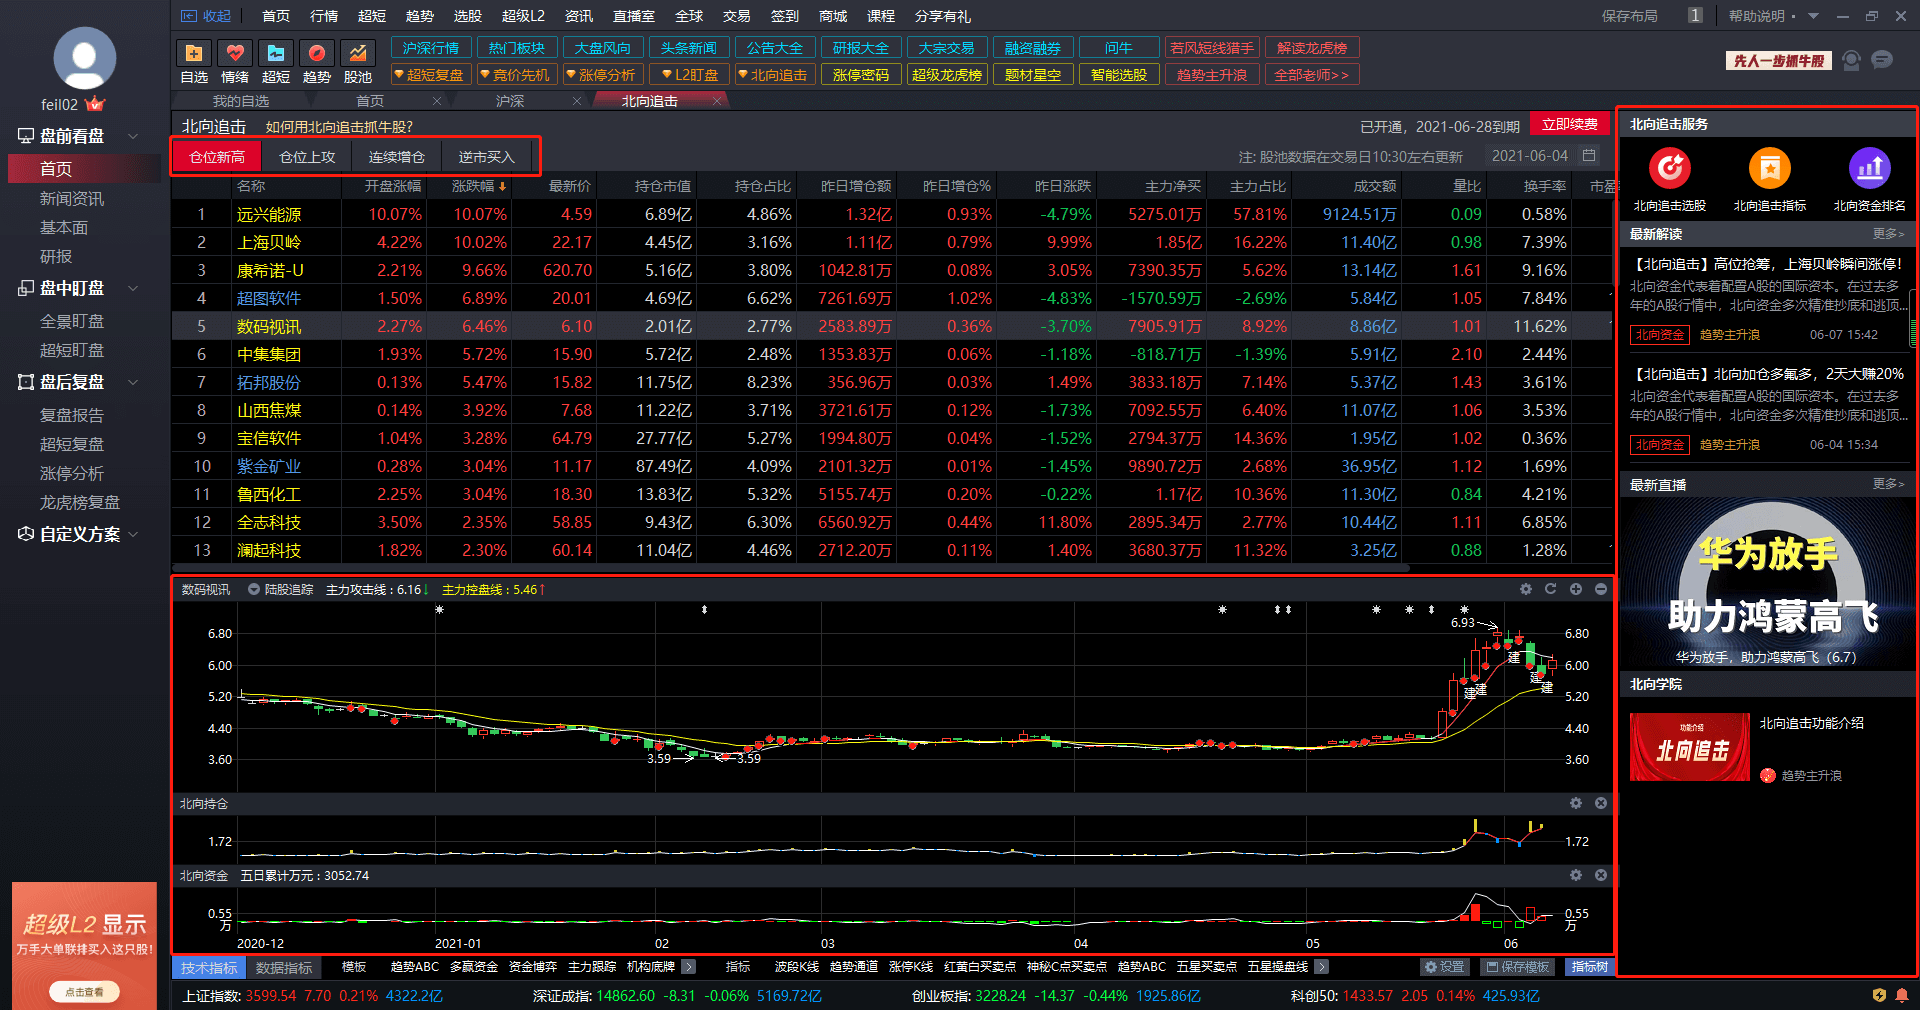Close the 北向追击 tab
The height and width of the screenshot is (1010, 1920).
(x=717, y=101)
